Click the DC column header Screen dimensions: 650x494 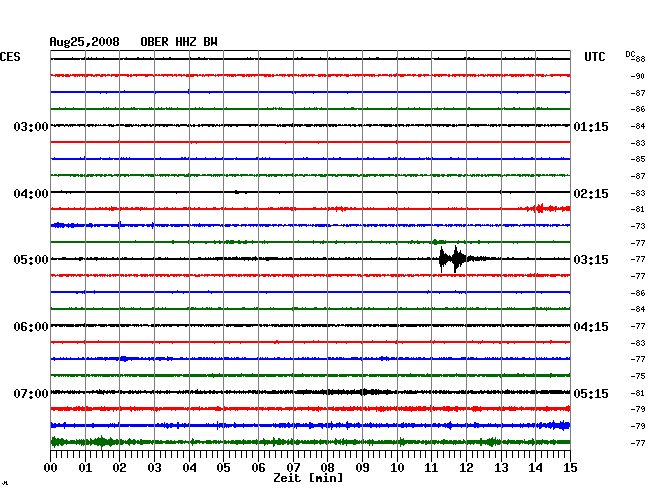pyautogui.click(x=630, y=54)
